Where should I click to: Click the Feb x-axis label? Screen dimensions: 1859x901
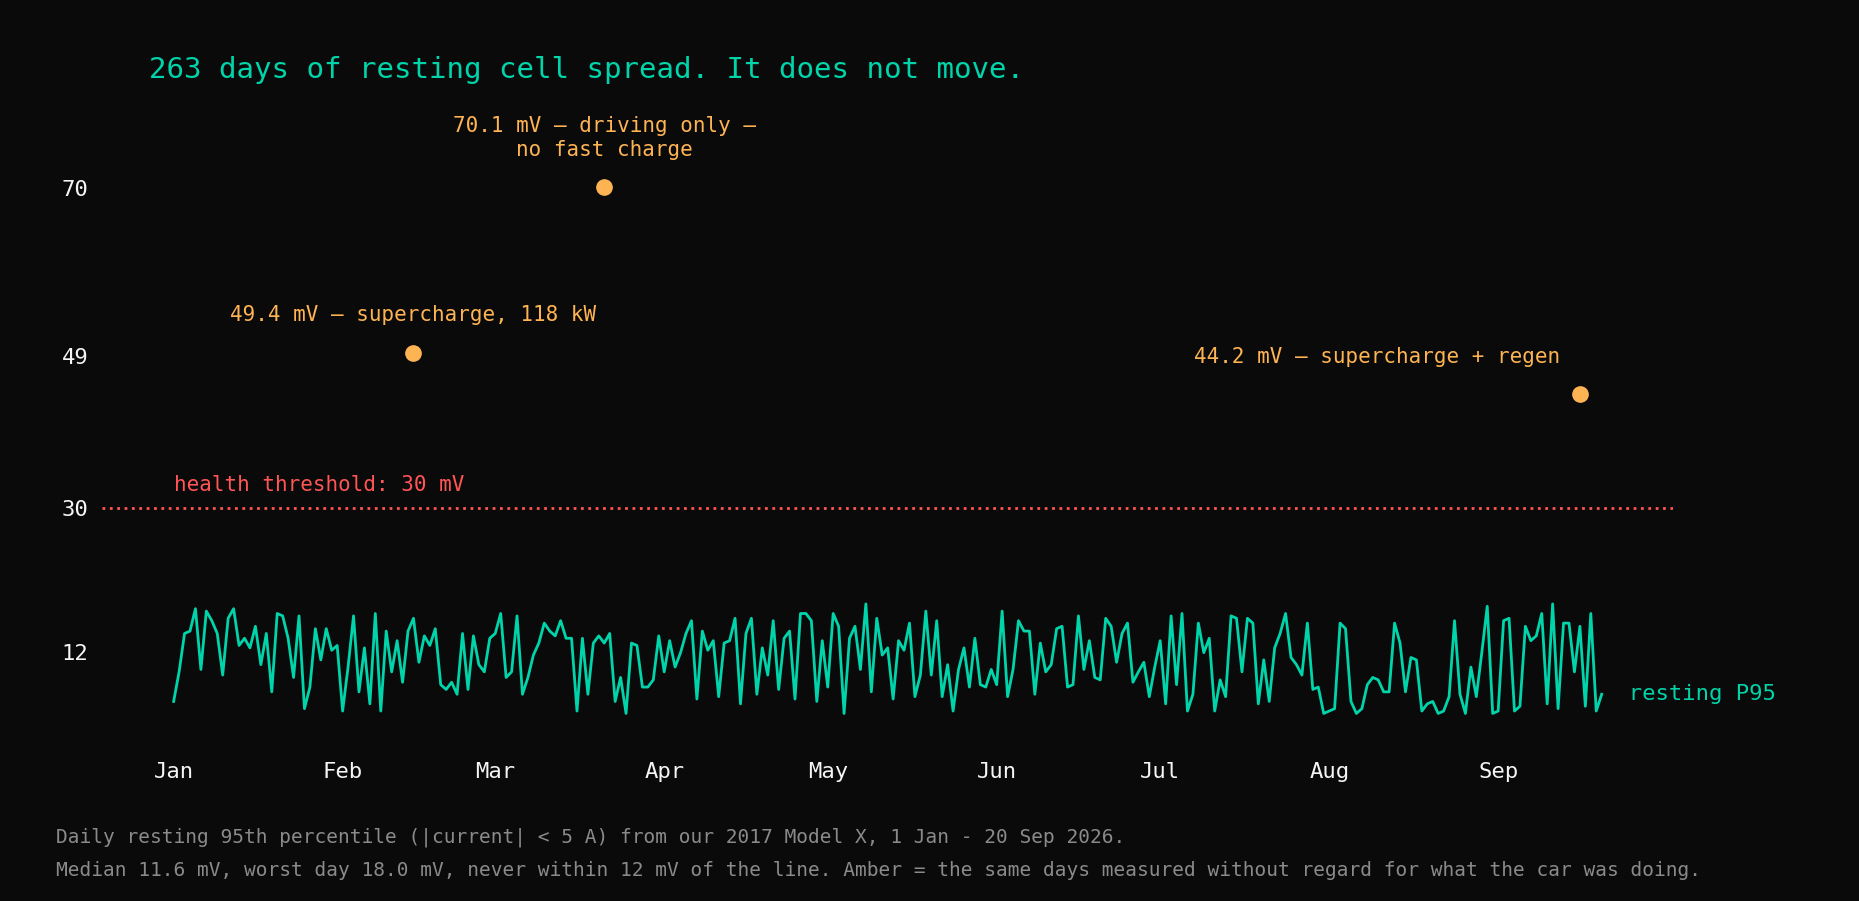pos(342,771)
